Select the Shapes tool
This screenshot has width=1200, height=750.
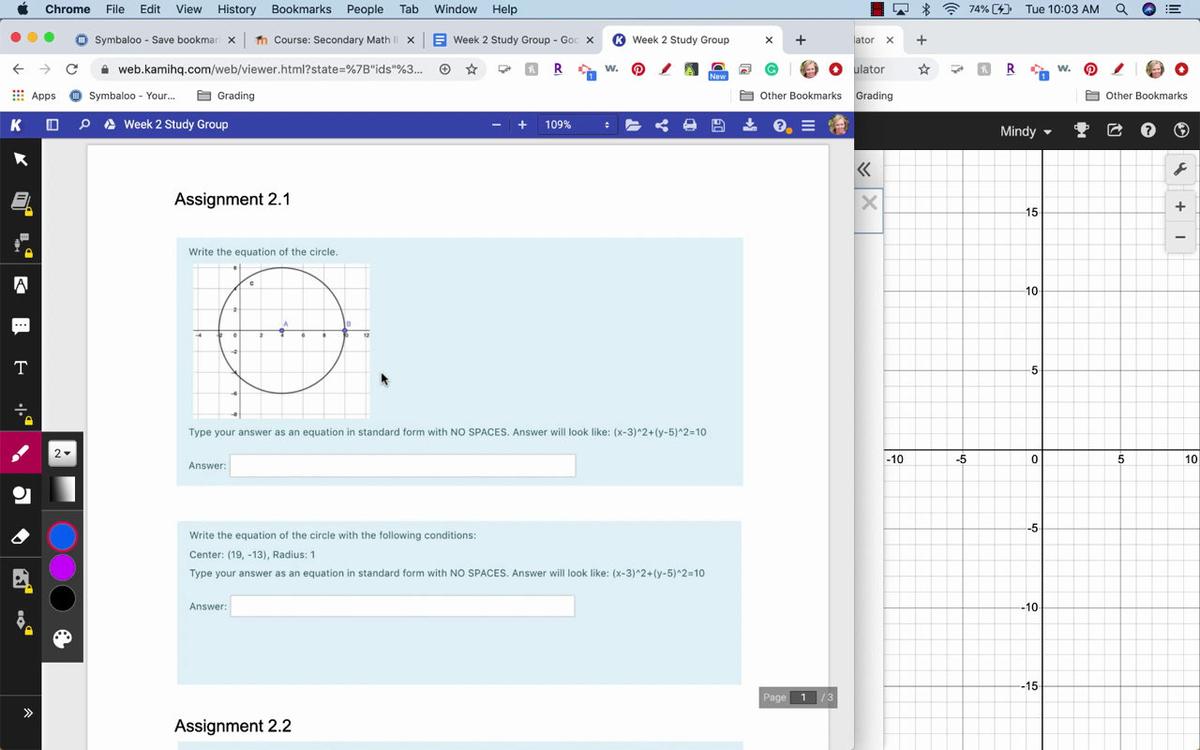pos(20,495)
